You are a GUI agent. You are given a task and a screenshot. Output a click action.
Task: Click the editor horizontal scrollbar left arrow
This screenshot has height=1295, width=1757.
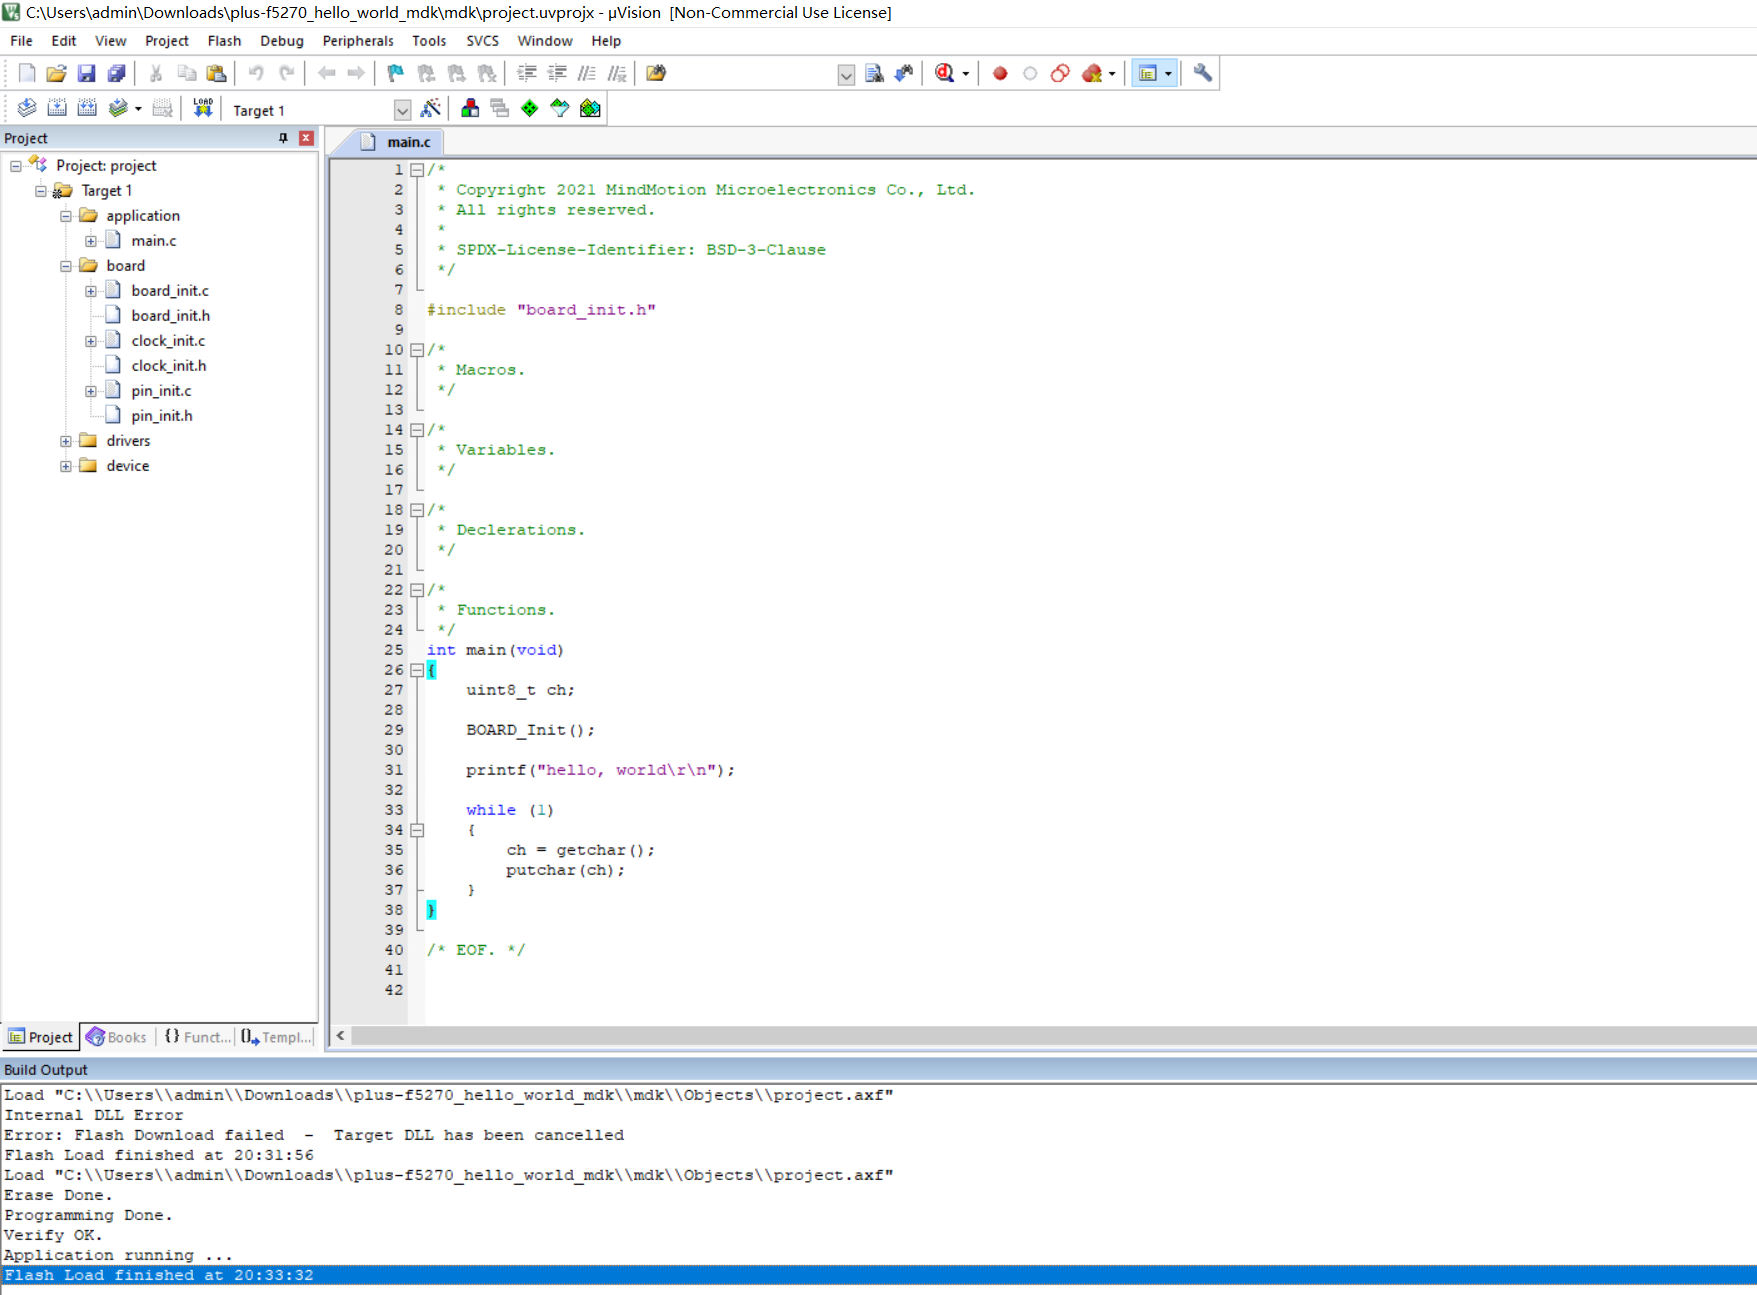click(341, 1036)
